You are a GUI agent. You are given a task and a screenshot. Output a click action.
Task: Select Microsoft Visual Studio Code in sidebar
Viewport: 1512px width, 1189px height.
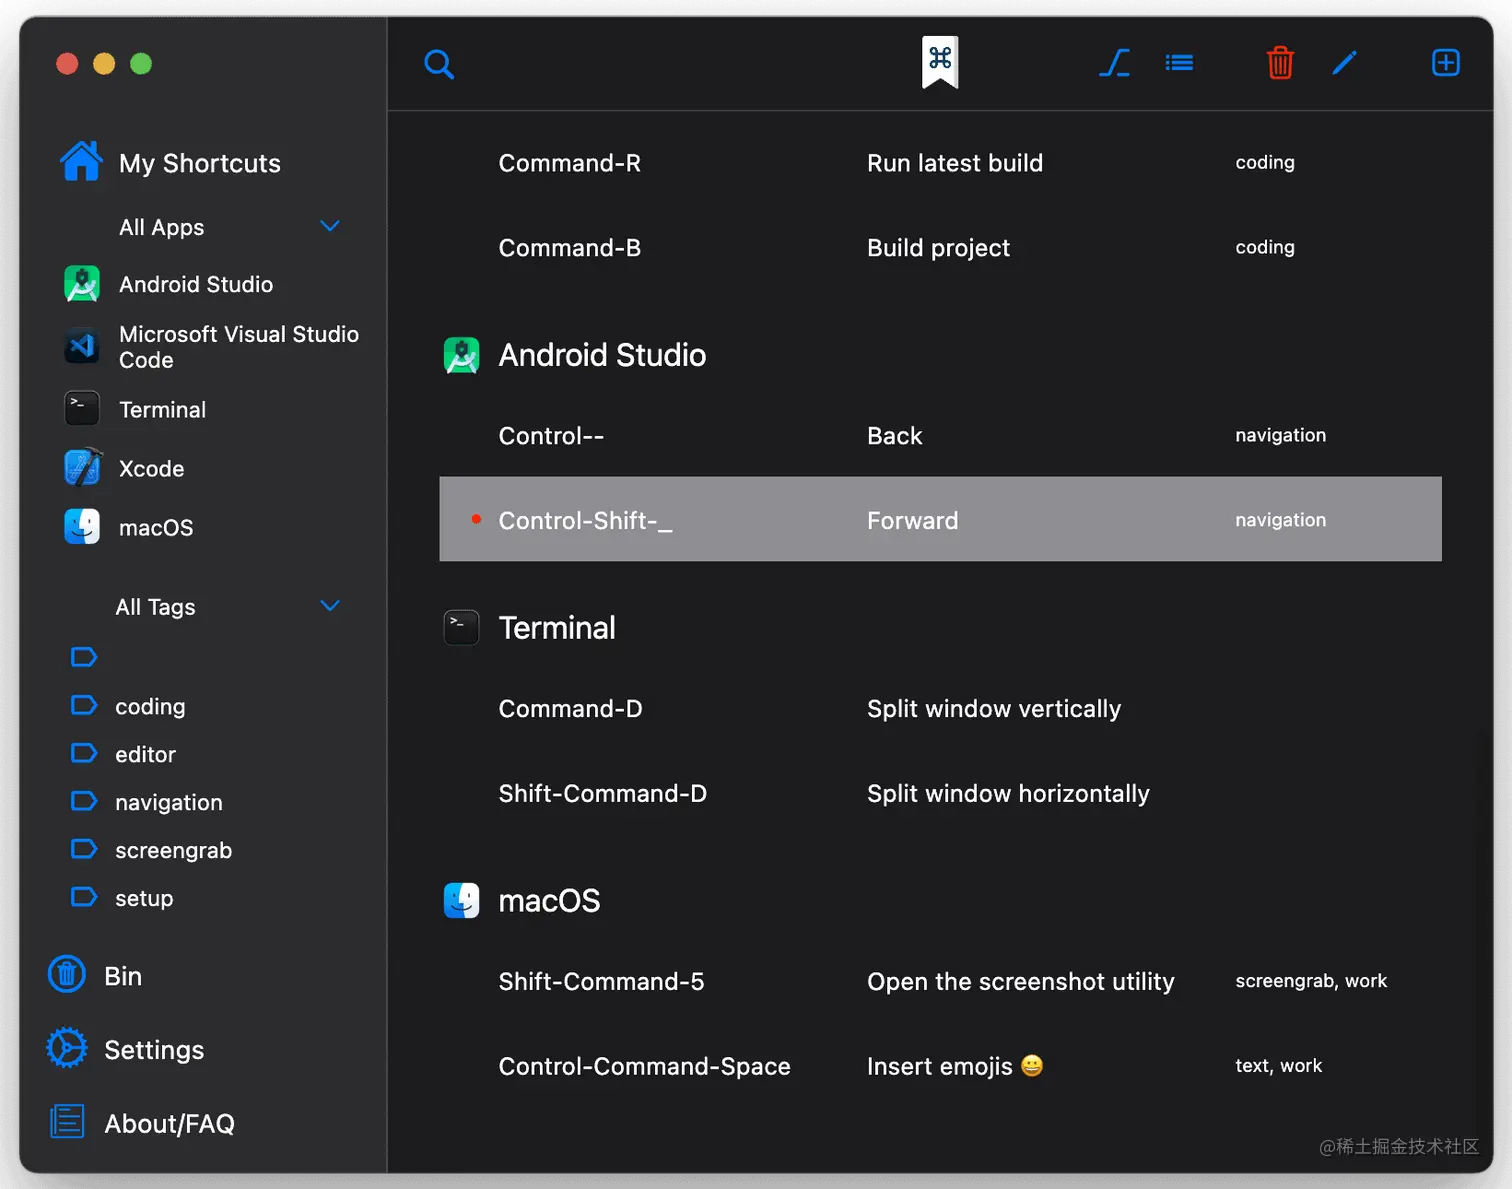238,346
